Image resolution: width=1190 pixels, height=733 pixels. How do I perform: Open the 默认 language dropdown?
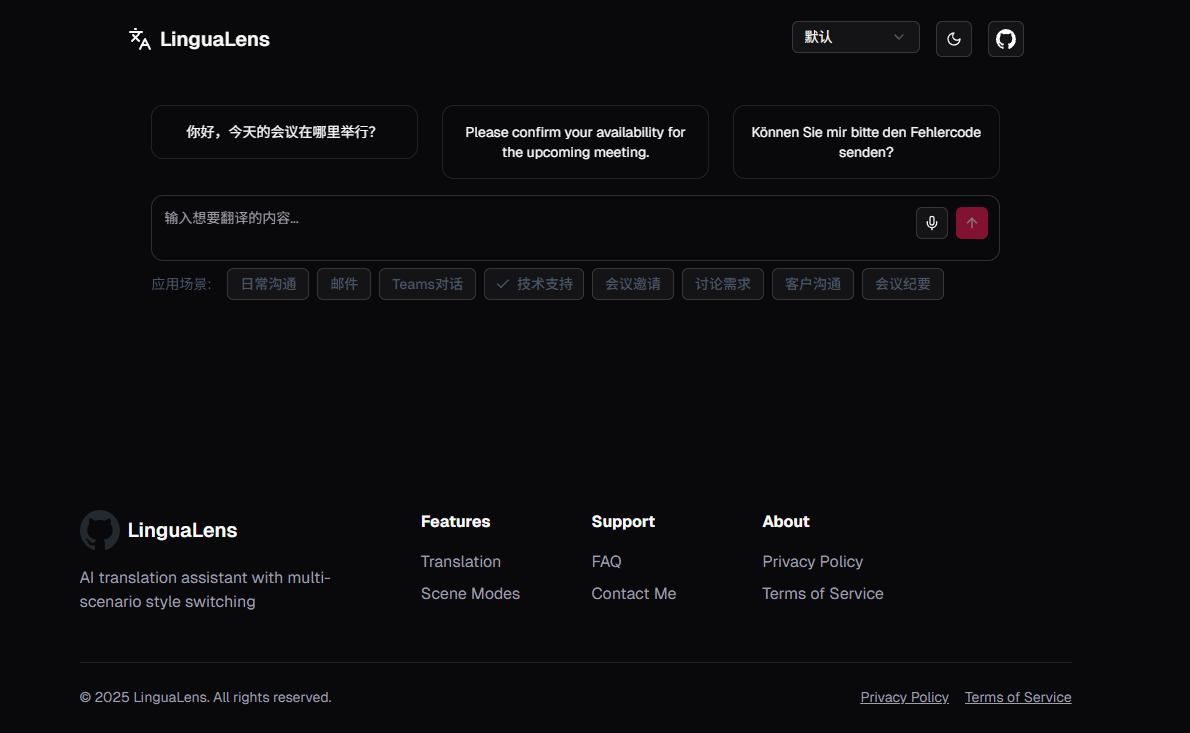[x=855, y=37]
